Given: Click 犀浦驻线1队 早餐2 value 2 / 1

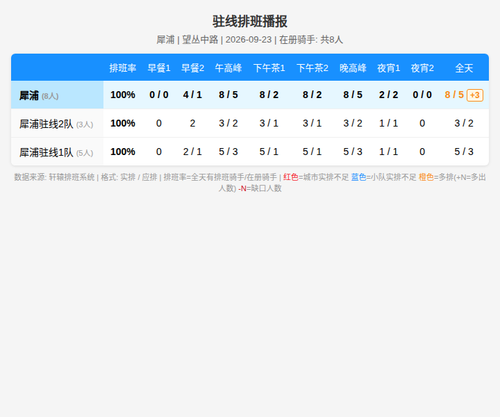Looking at the screenshot, I should pyautogui.click(x=193, y=152).
